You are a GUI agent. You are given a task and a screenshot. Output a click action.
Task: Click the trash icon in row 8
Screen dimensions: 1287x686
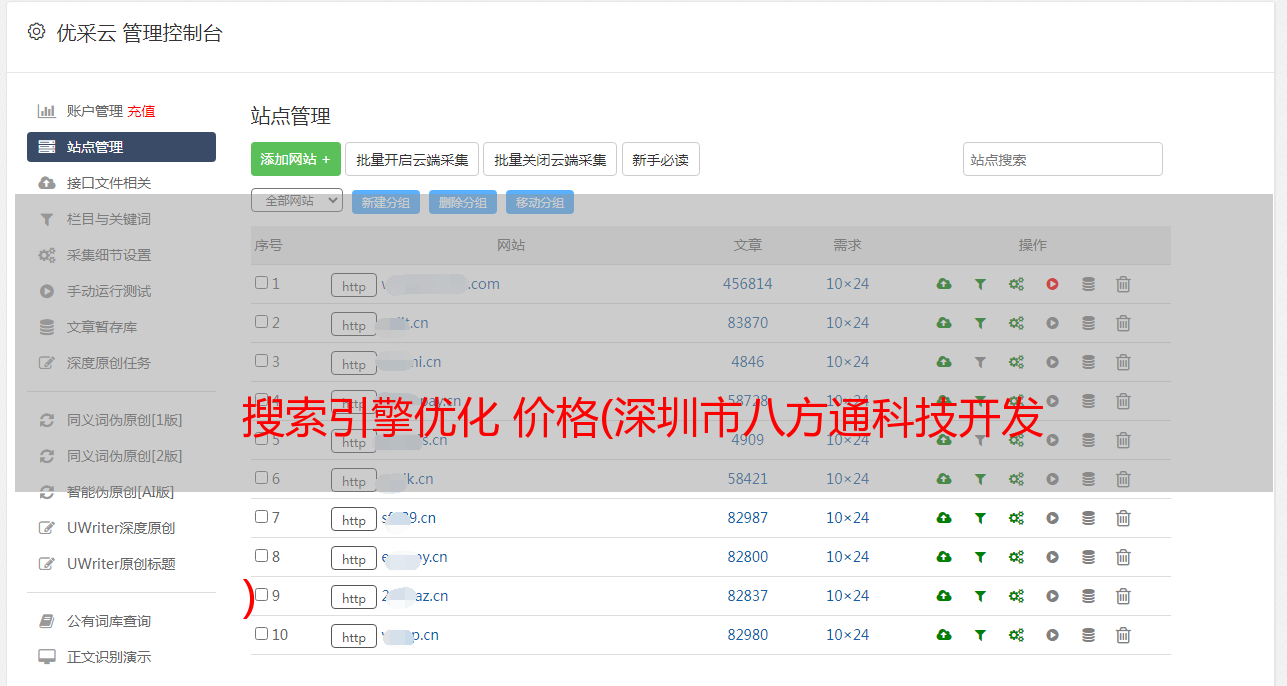[x=1123, y=557]
